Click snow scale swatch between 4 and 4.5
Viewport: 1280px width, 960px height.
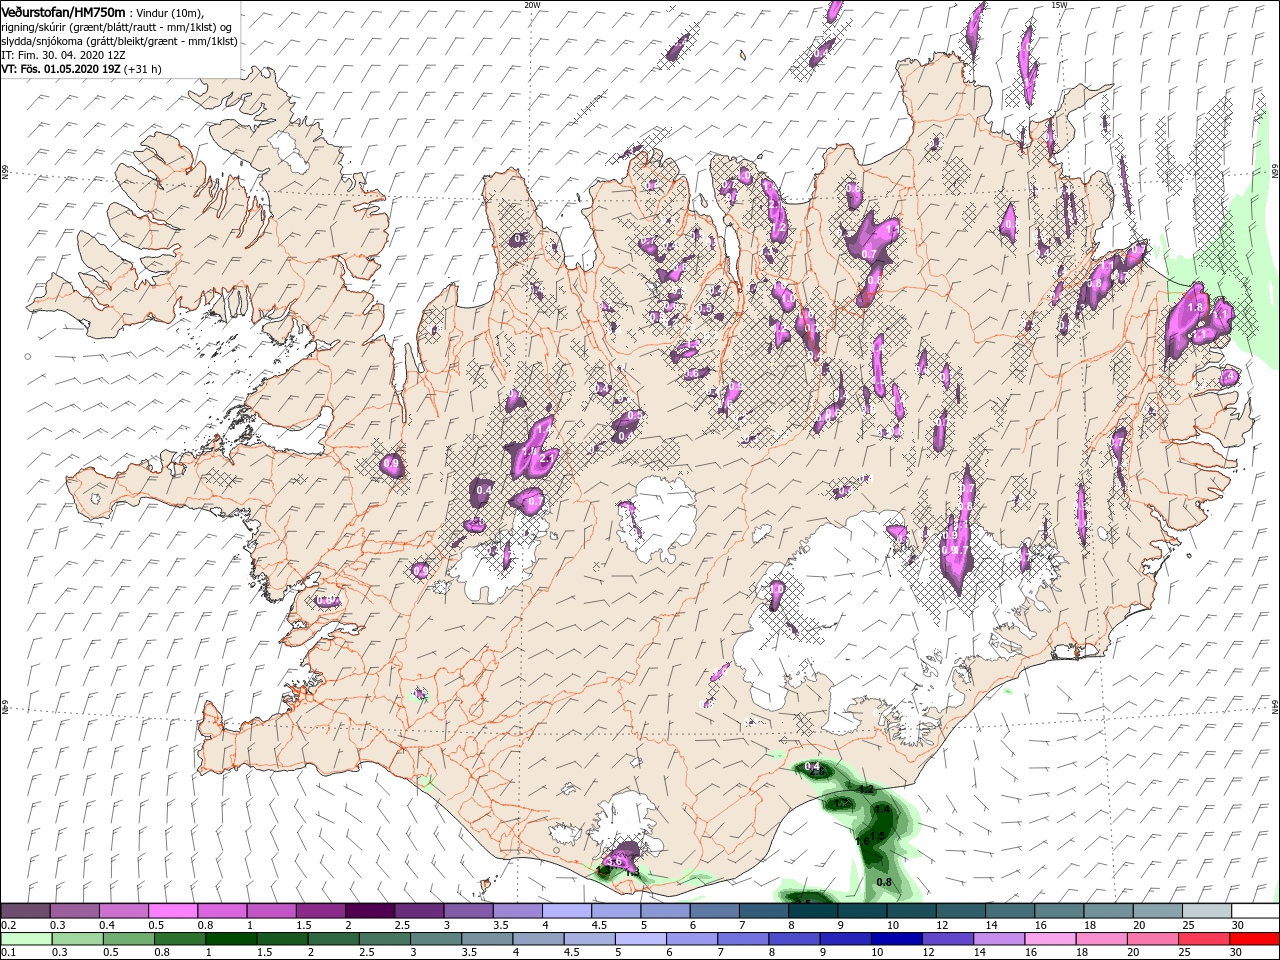point(566,911)
